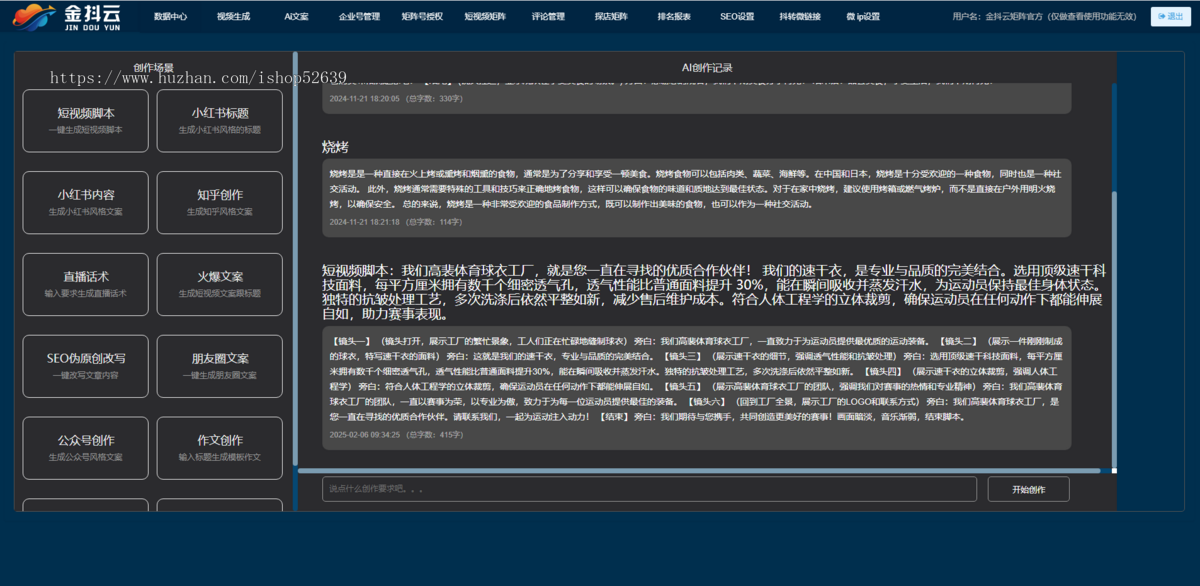This screenshot has width=1200, height=586.
Task: Open the 评论管理 menu
Action: (548, 17)
